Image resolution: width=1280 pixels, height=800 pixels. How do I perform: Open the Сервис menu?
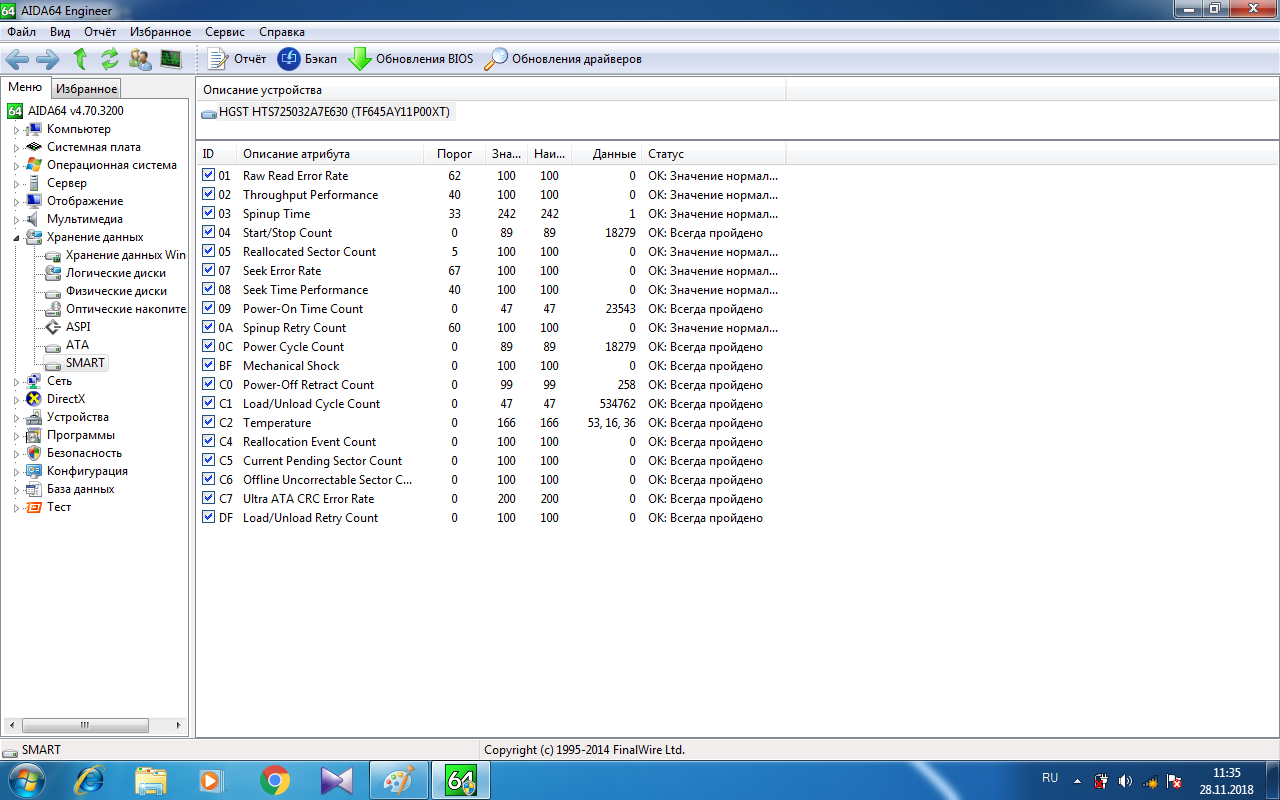(x=224, y=32)
